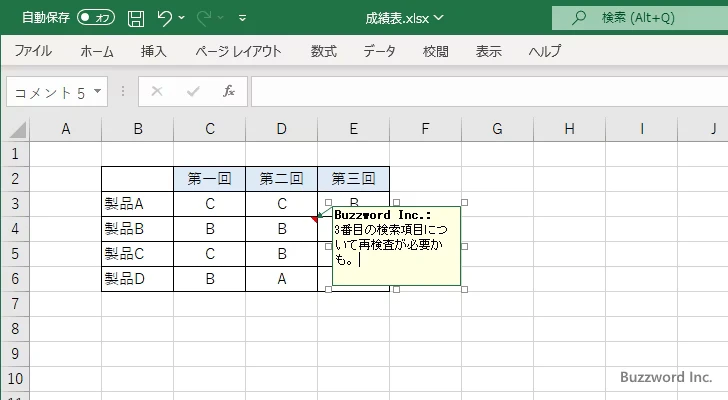Select column B header
Screen dimensions: 728x400
pyautogui.click(x=137, y=129)
